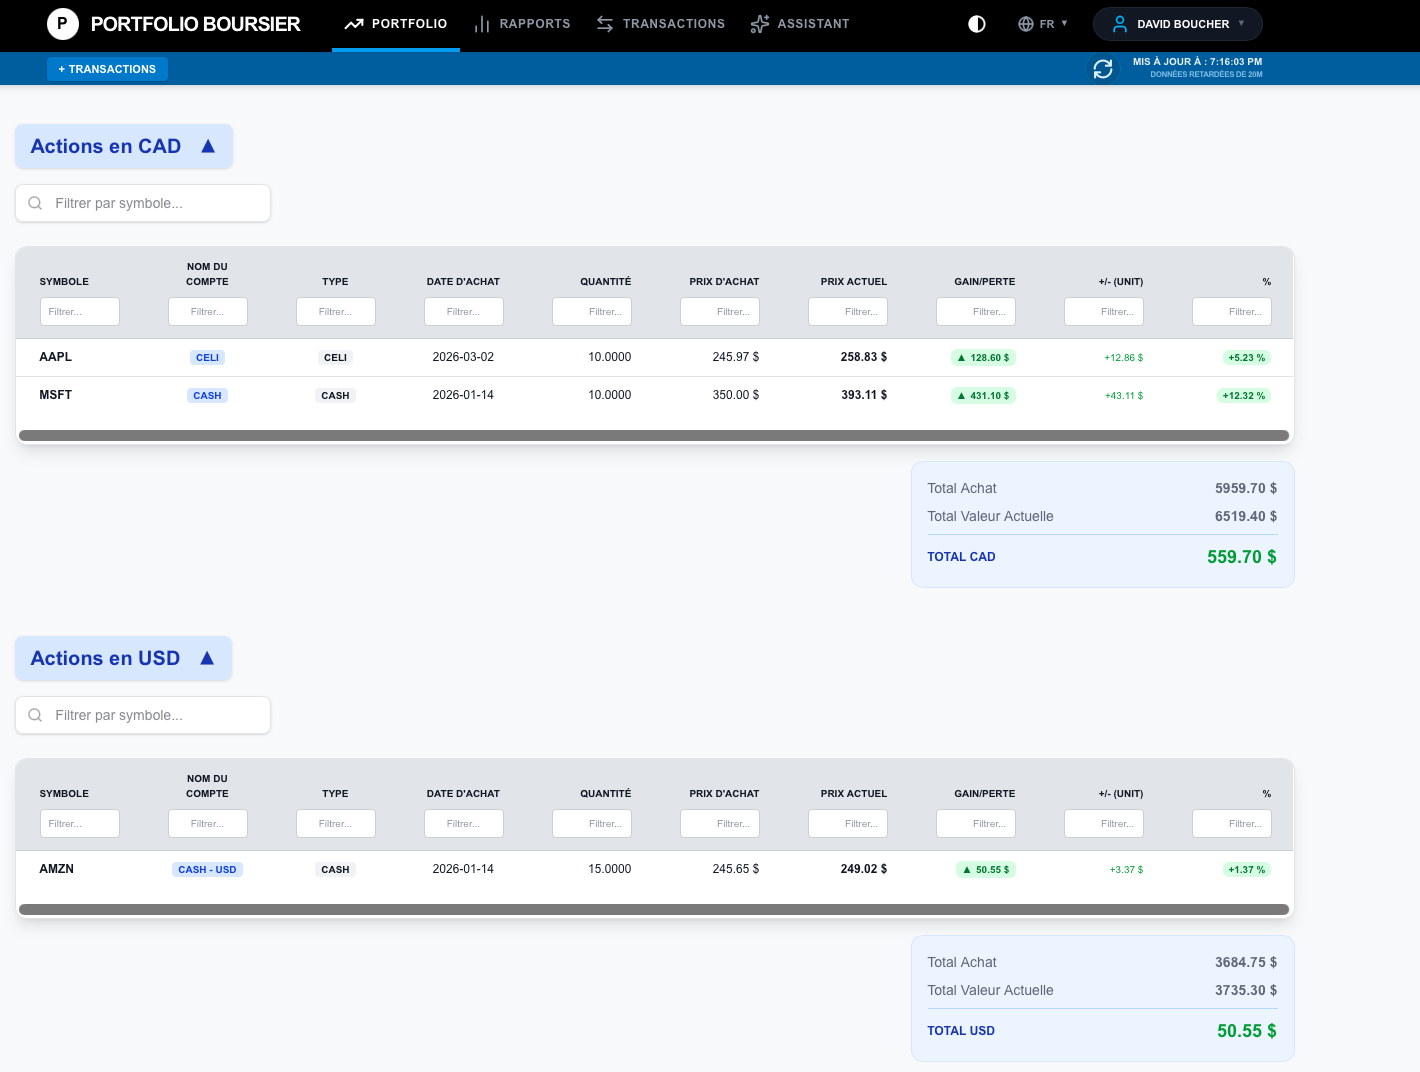Click the magnifier icon in USD symbol search
Image resolution: width=1420 pixels, height=1072 pixels.
(x=35, y=715)
